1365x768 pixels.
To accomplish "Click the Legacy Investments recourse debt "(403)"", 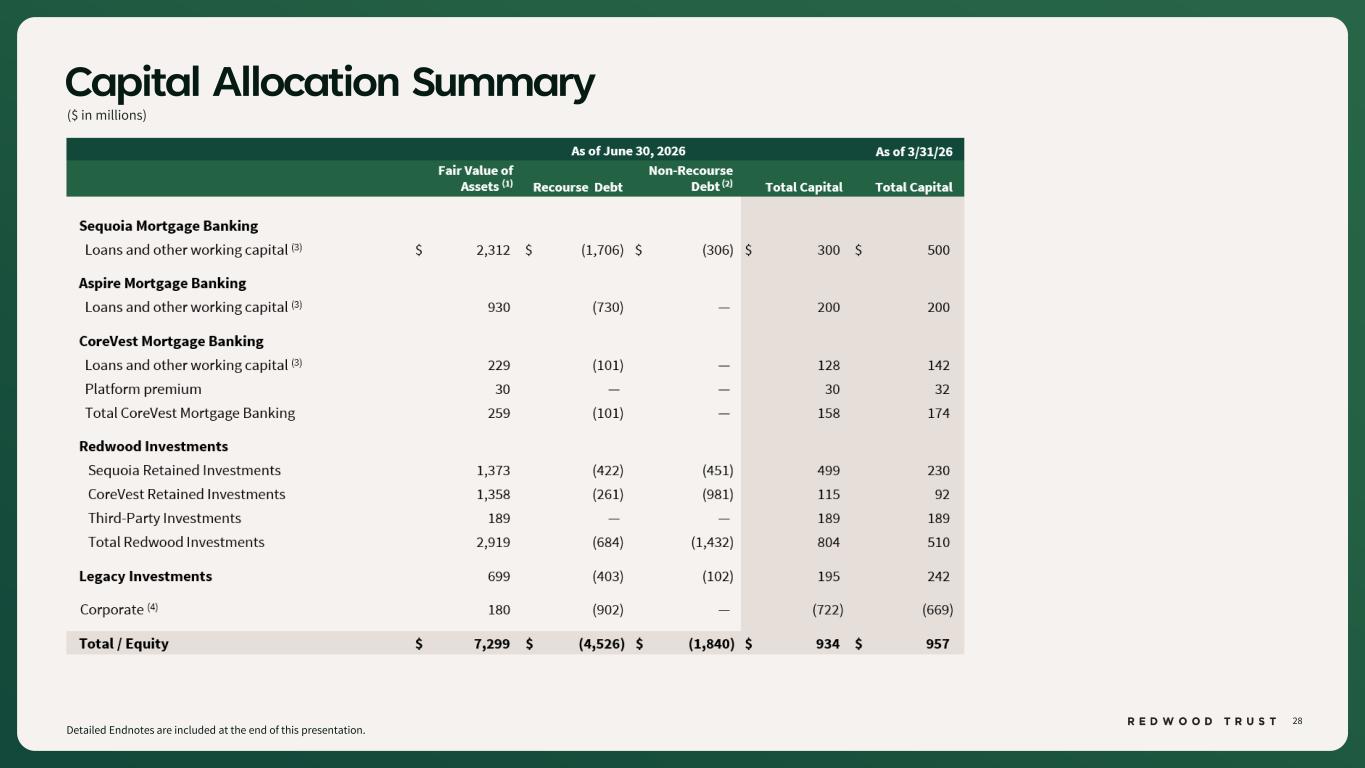I will pyautogui.click(x=608, y=576).
